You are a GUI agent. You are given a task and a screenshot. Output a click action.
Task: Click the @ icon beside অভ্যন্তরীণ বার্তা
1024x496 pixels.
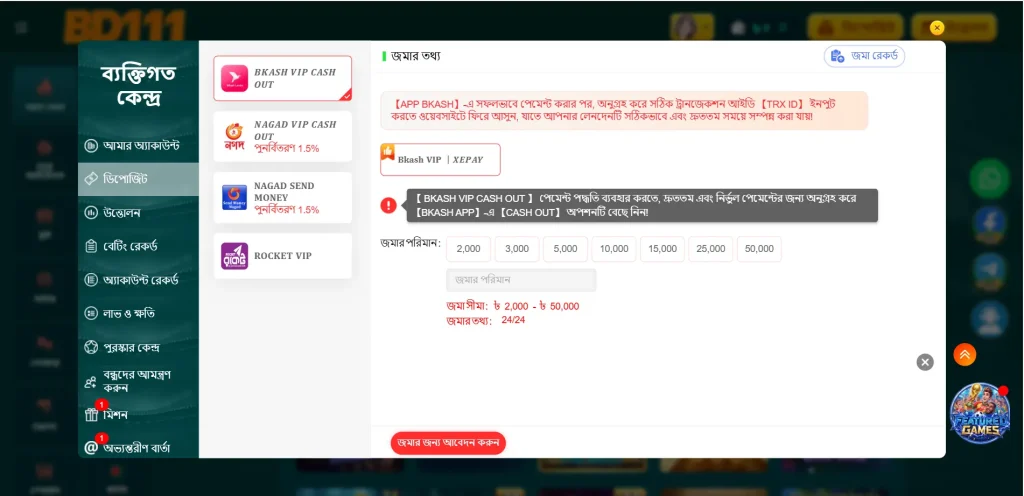pos(91,448)
